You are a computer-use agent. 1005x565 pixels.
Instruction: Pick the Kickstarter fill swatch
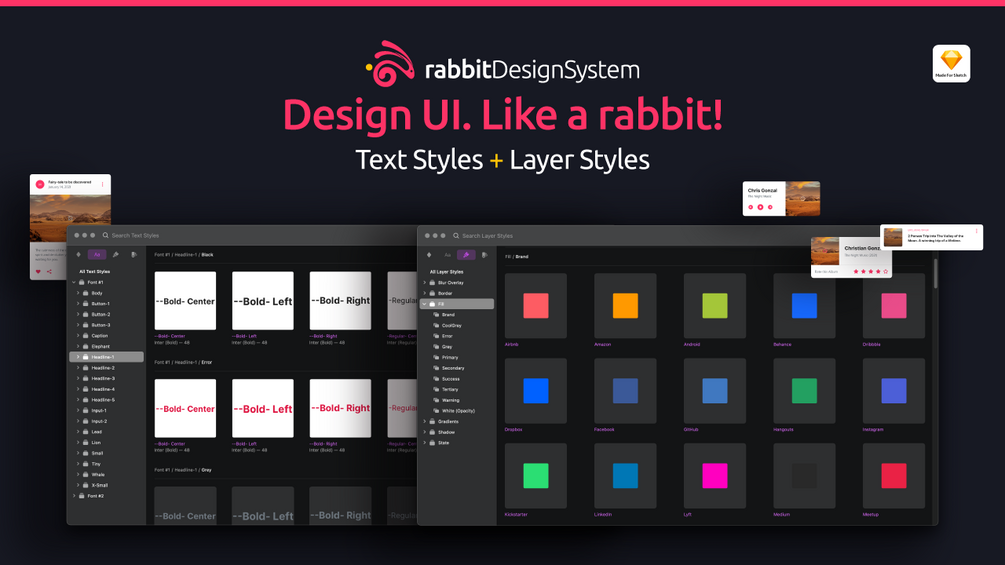pyautogui.click(x=536, y=476)
